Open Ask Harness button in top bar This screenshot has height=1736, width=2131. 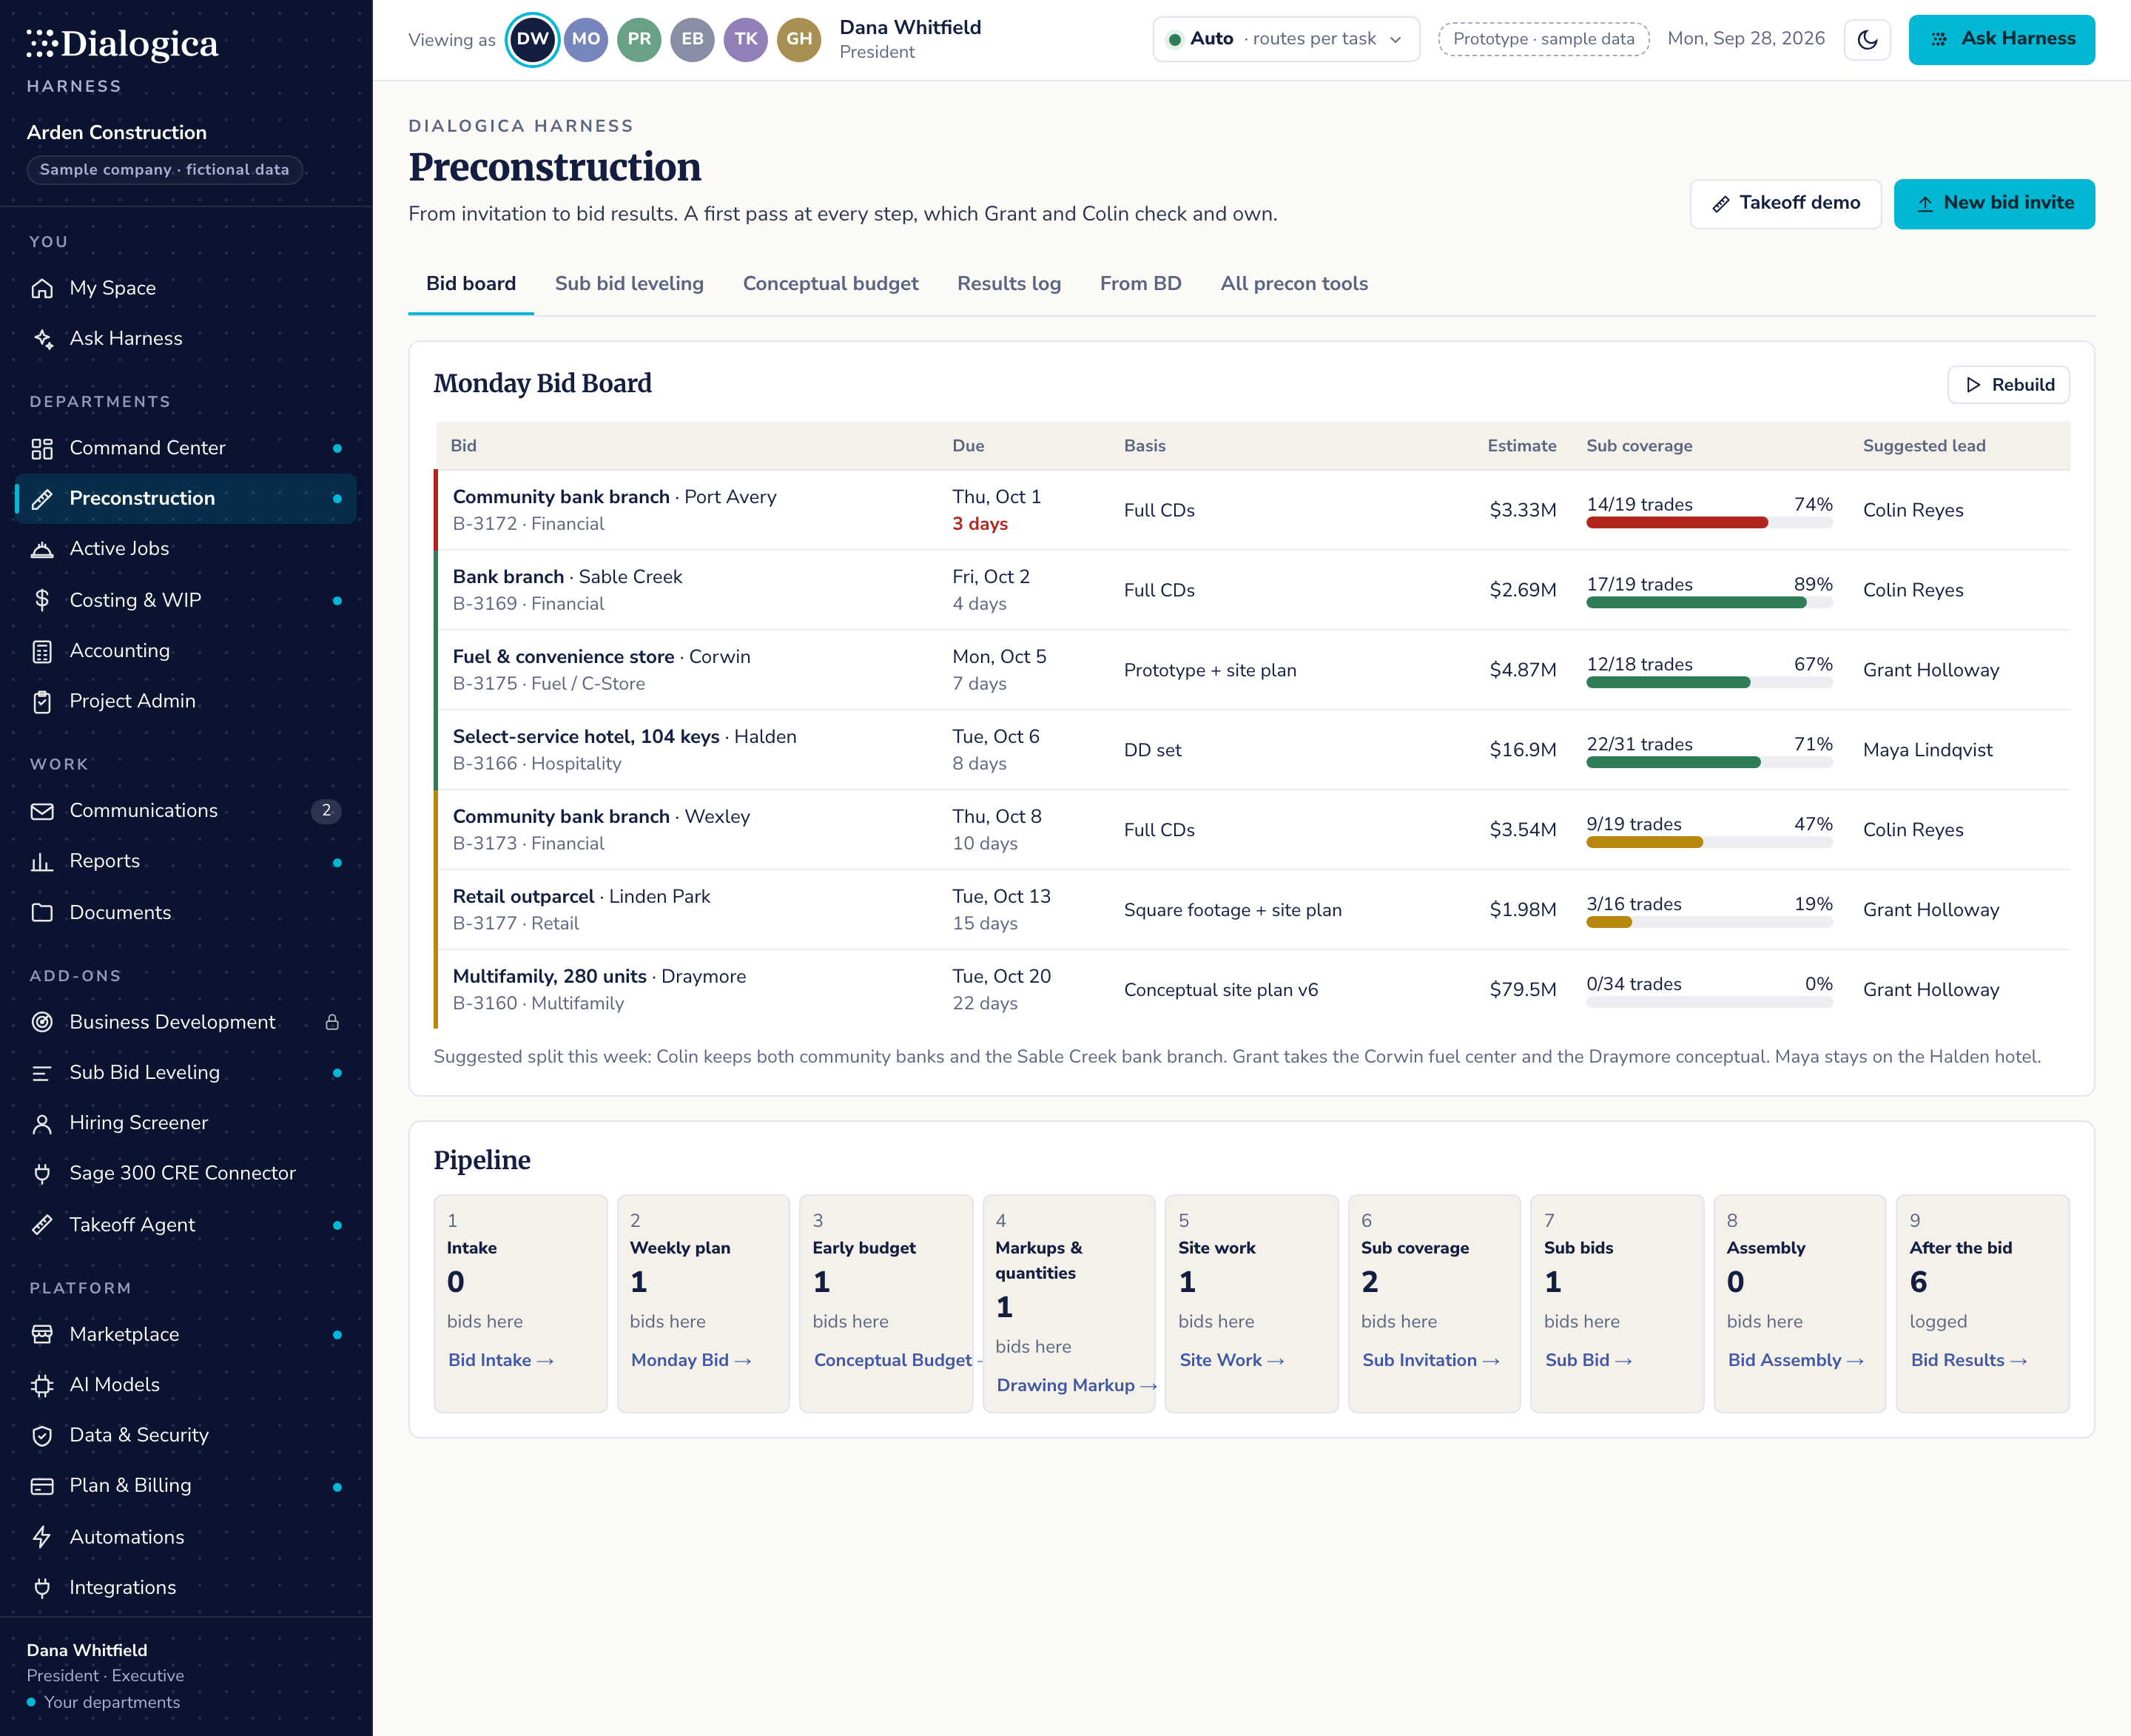click(2001, 40)
